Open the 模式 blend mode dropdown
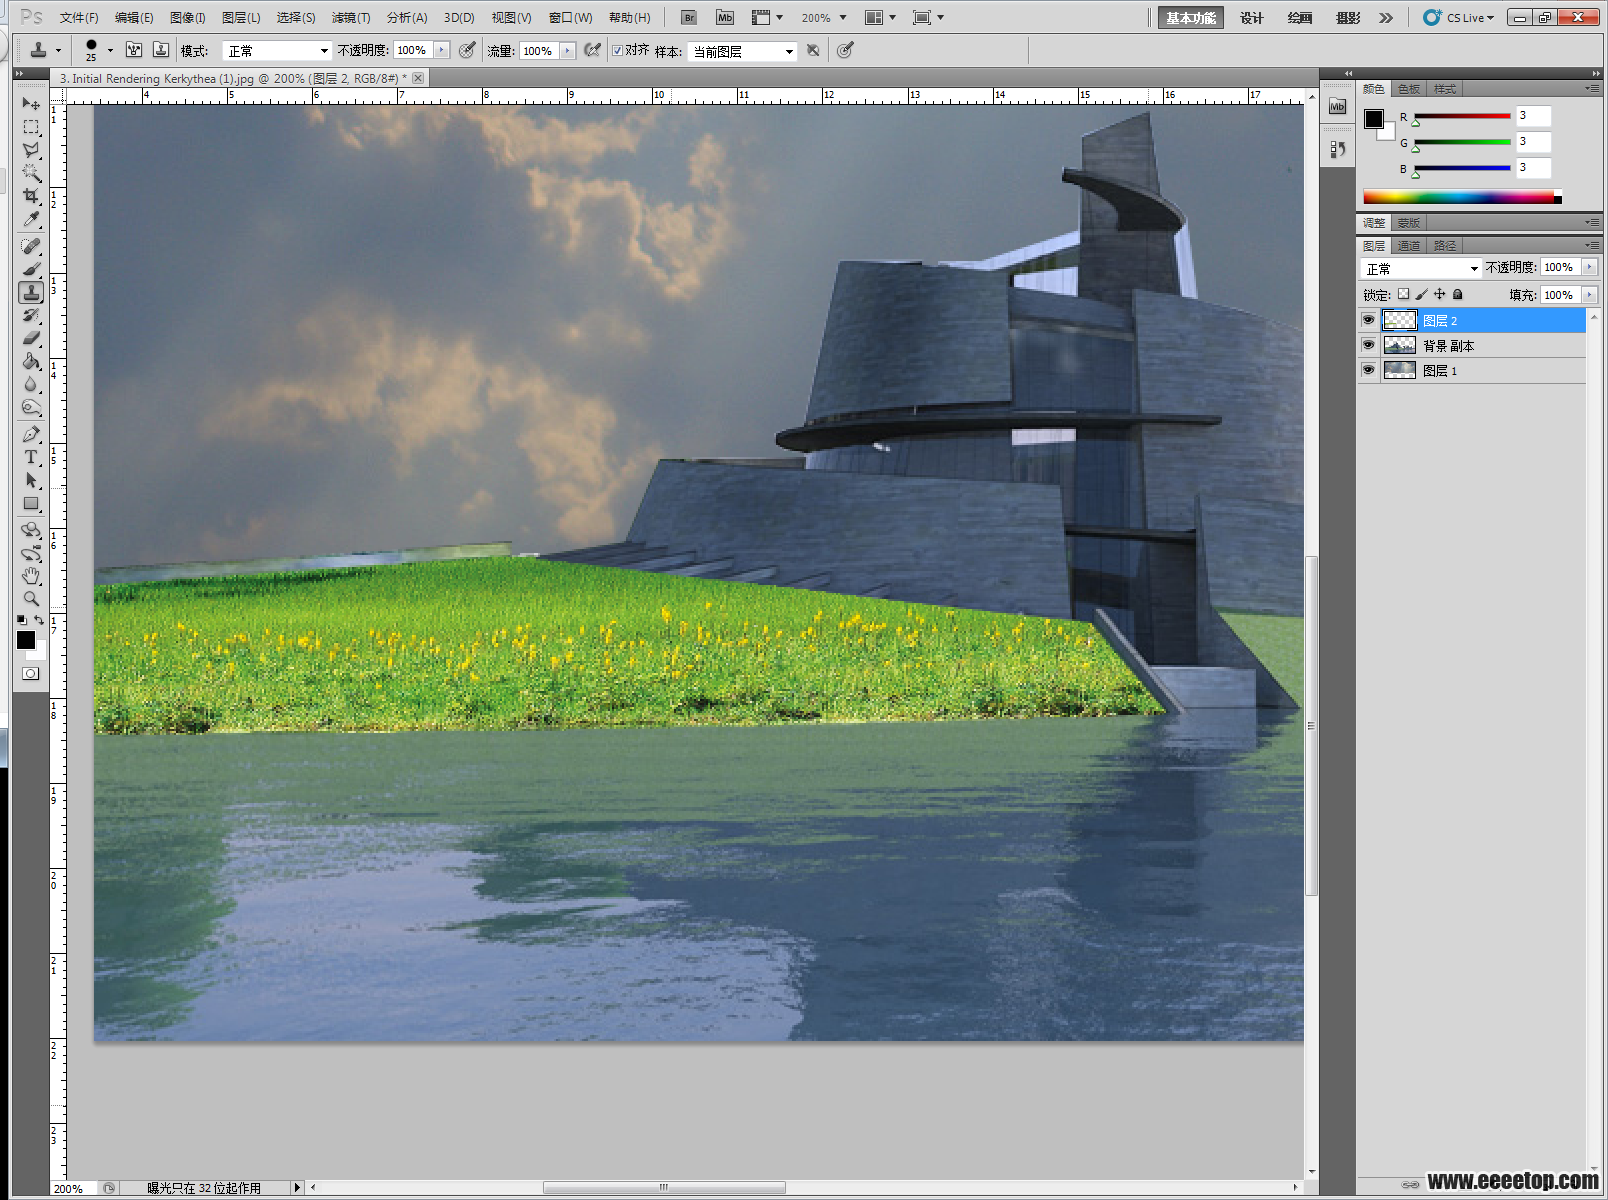Screen dimensions: 1608x1200 tap(278, 50)
